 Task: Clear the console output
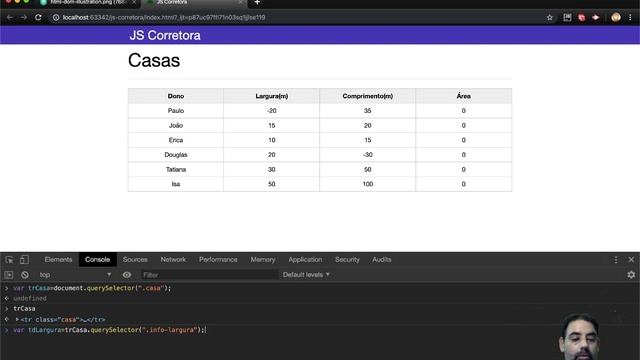click(x=25, y=275)
